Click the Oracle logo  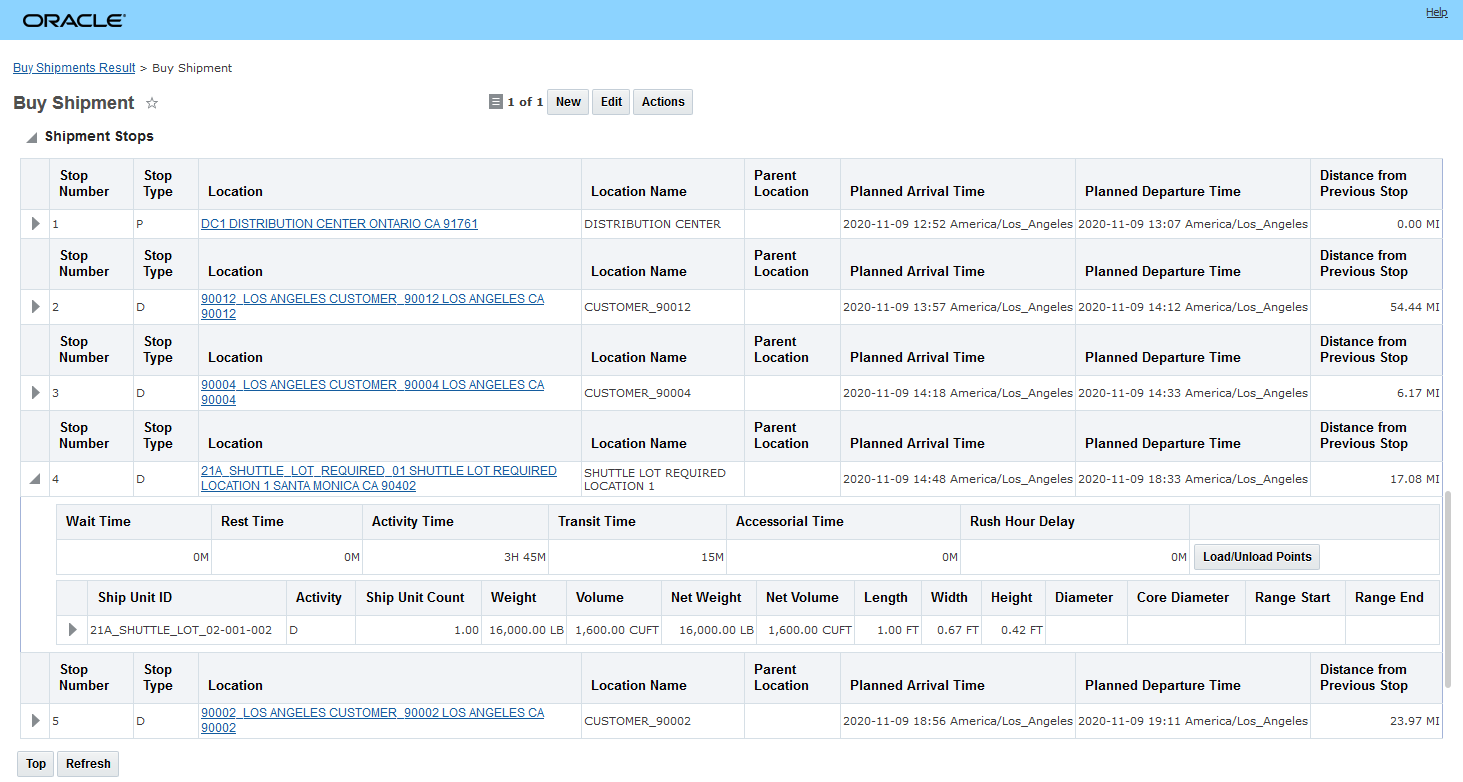coord(74,20)
